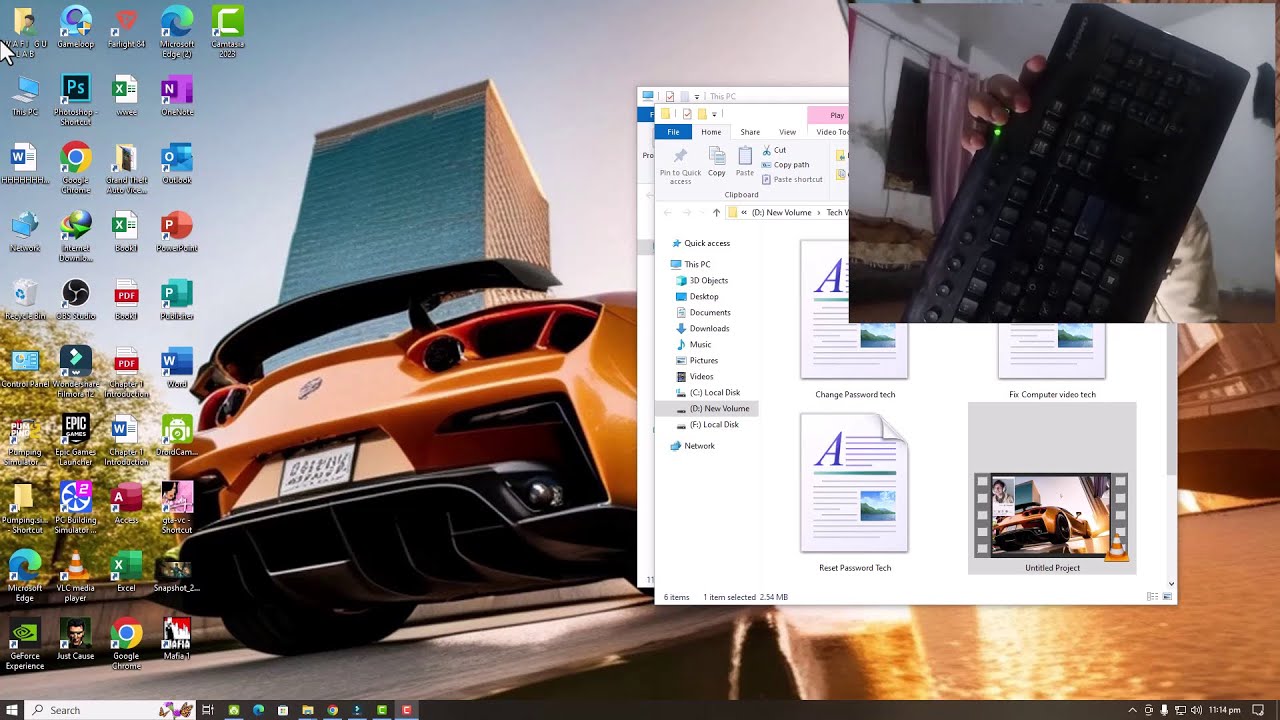The height and width of the screenshot is (720, 1280).
Task: Select Quick access in navigation pane
Action: coord(706,243)
